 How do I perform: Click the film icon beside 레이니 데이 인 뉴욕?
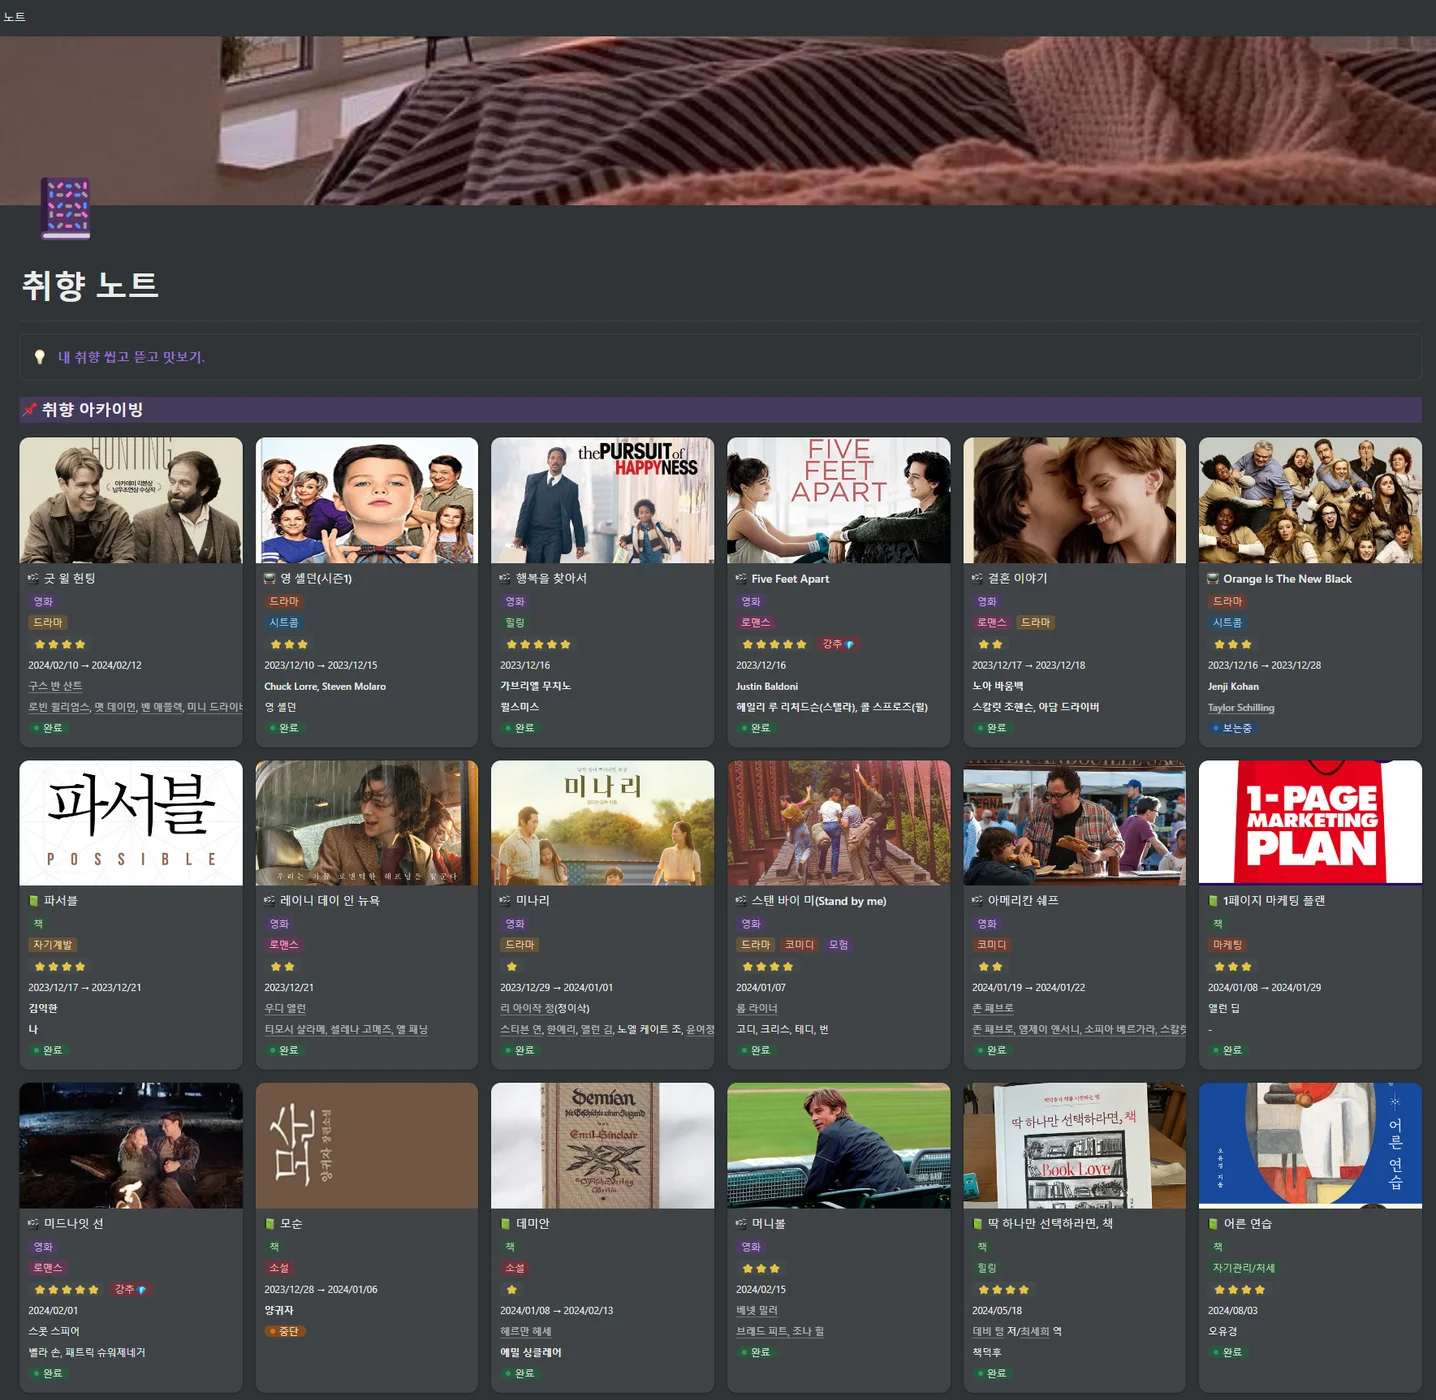(x=269, y=901)
